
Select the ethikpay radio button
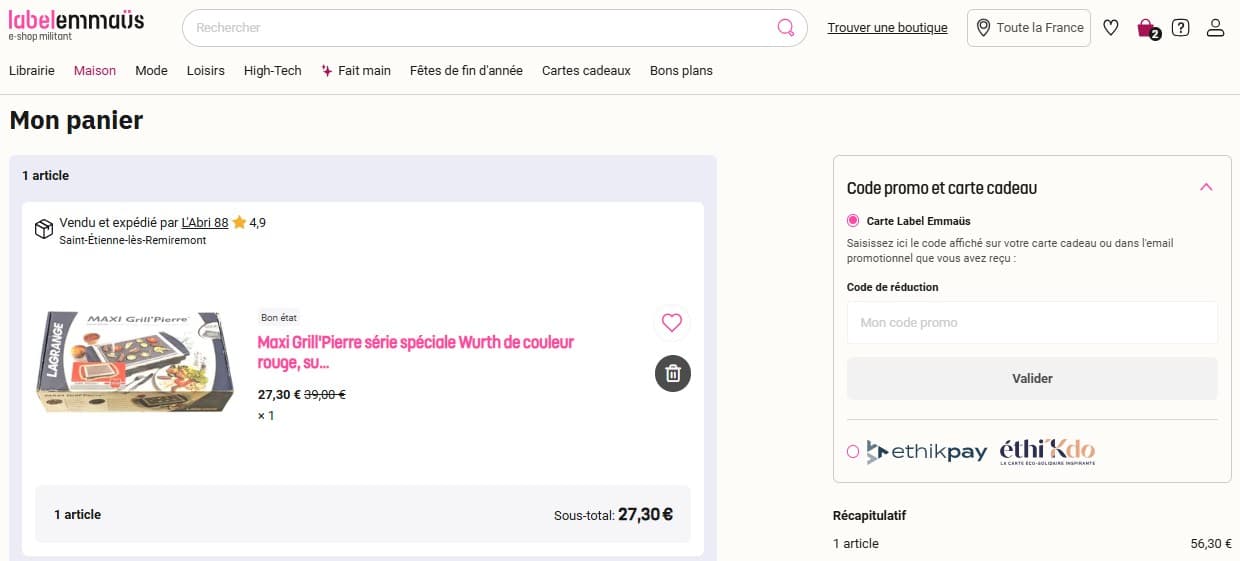(853, 452)
